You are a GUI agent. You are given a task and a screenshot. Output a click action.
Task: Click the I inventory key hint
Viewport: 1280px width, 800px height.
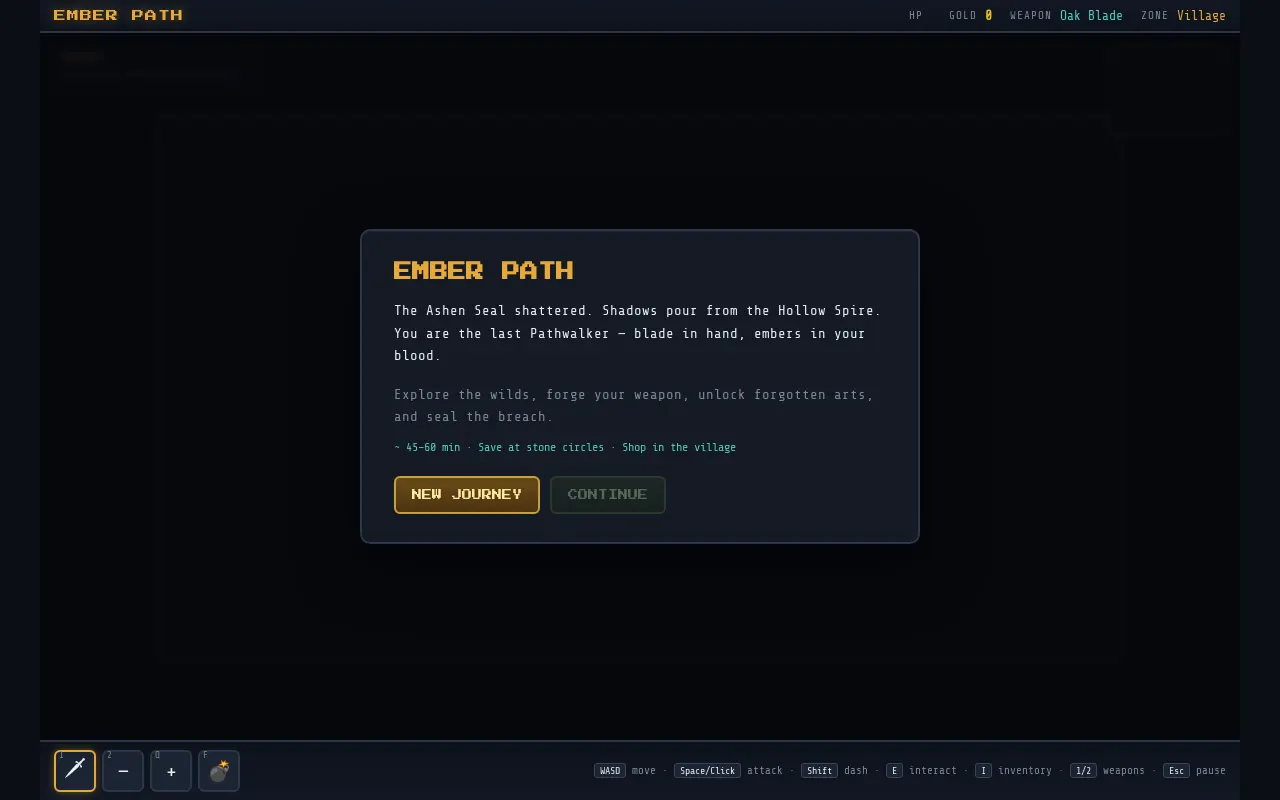[983, 771]
